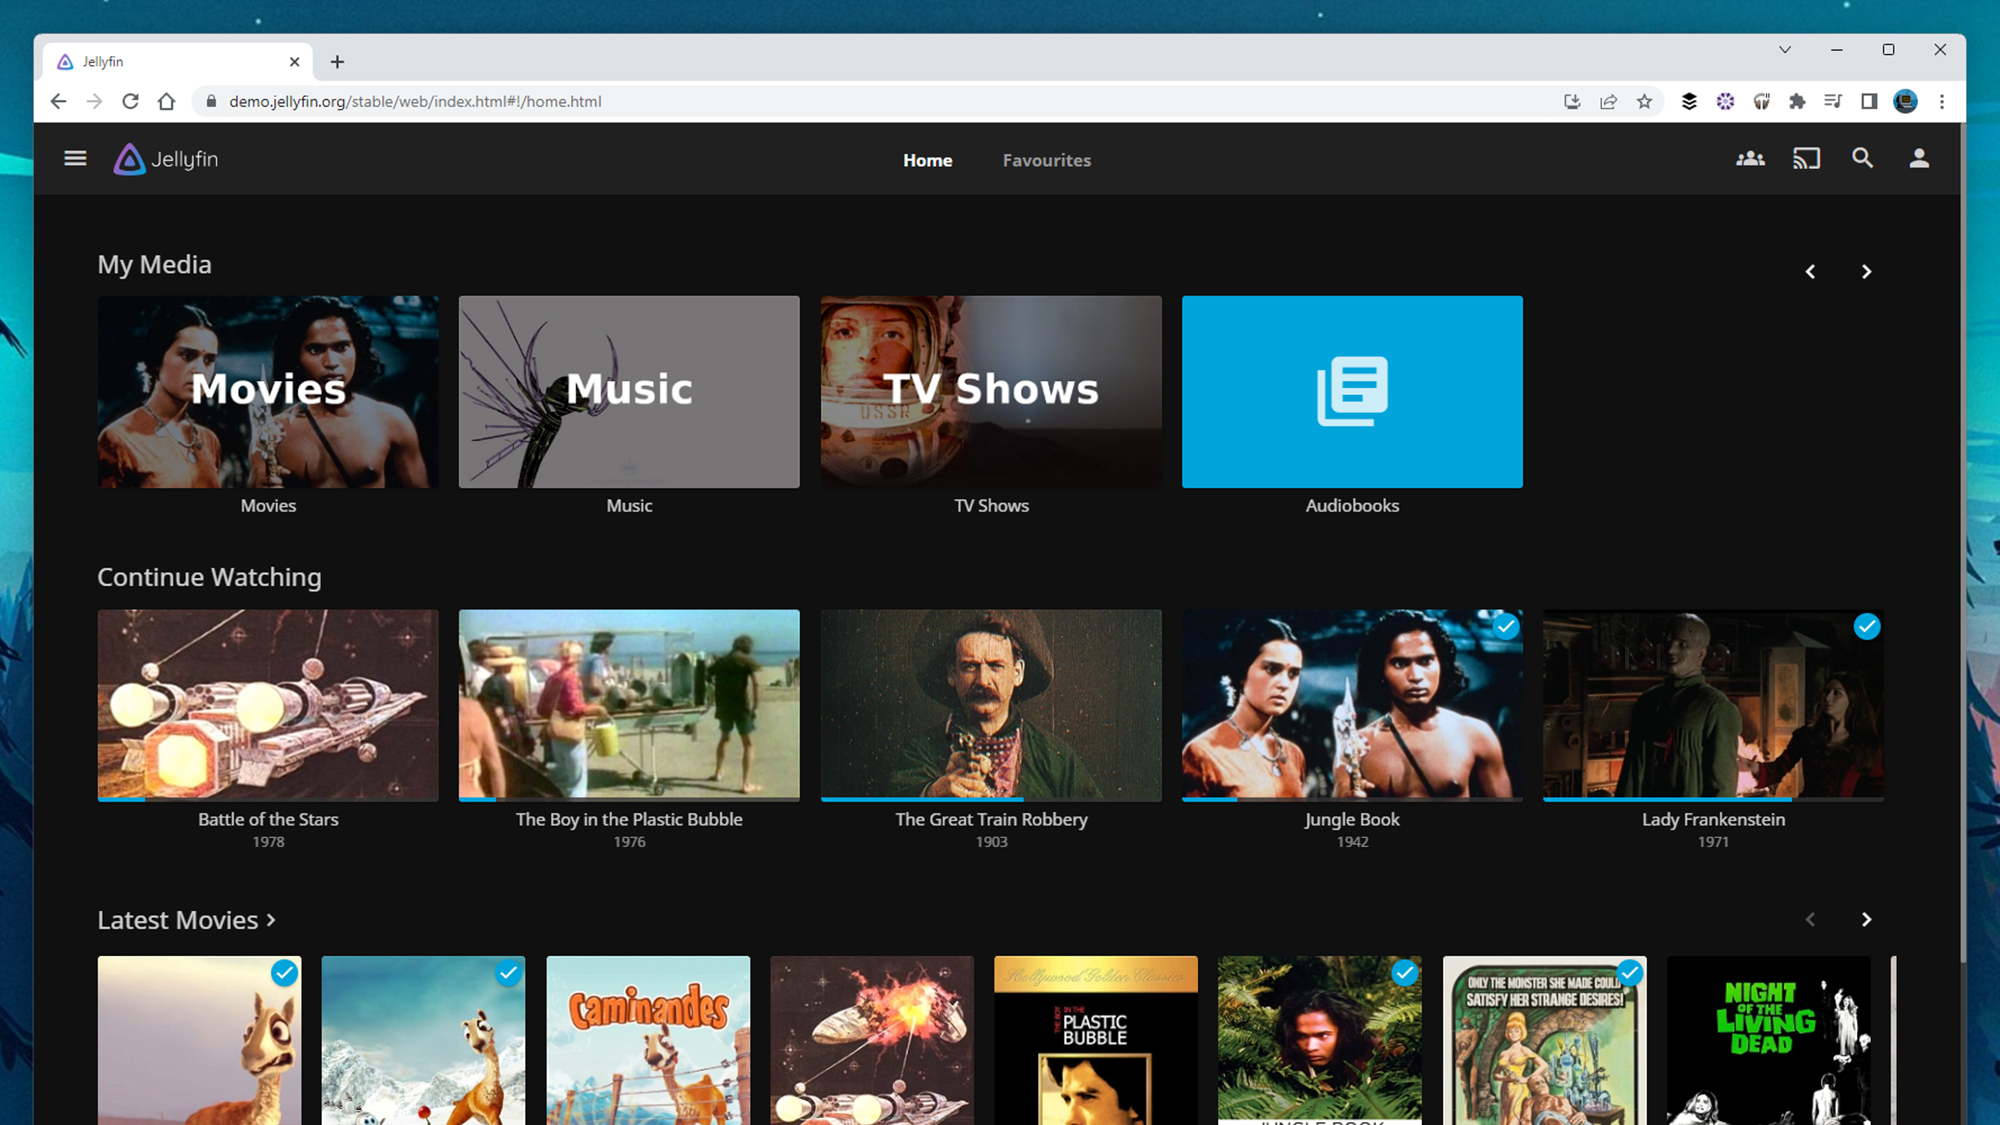The image size is (2000, 1125).
Task: Open the Cast to device menu
Action: (1806, 158)
